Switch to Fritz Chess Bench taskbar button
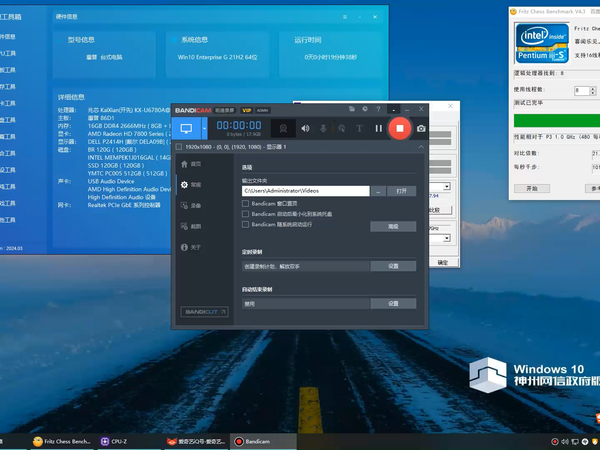This screenshot has height=450, width=600. 62,442
